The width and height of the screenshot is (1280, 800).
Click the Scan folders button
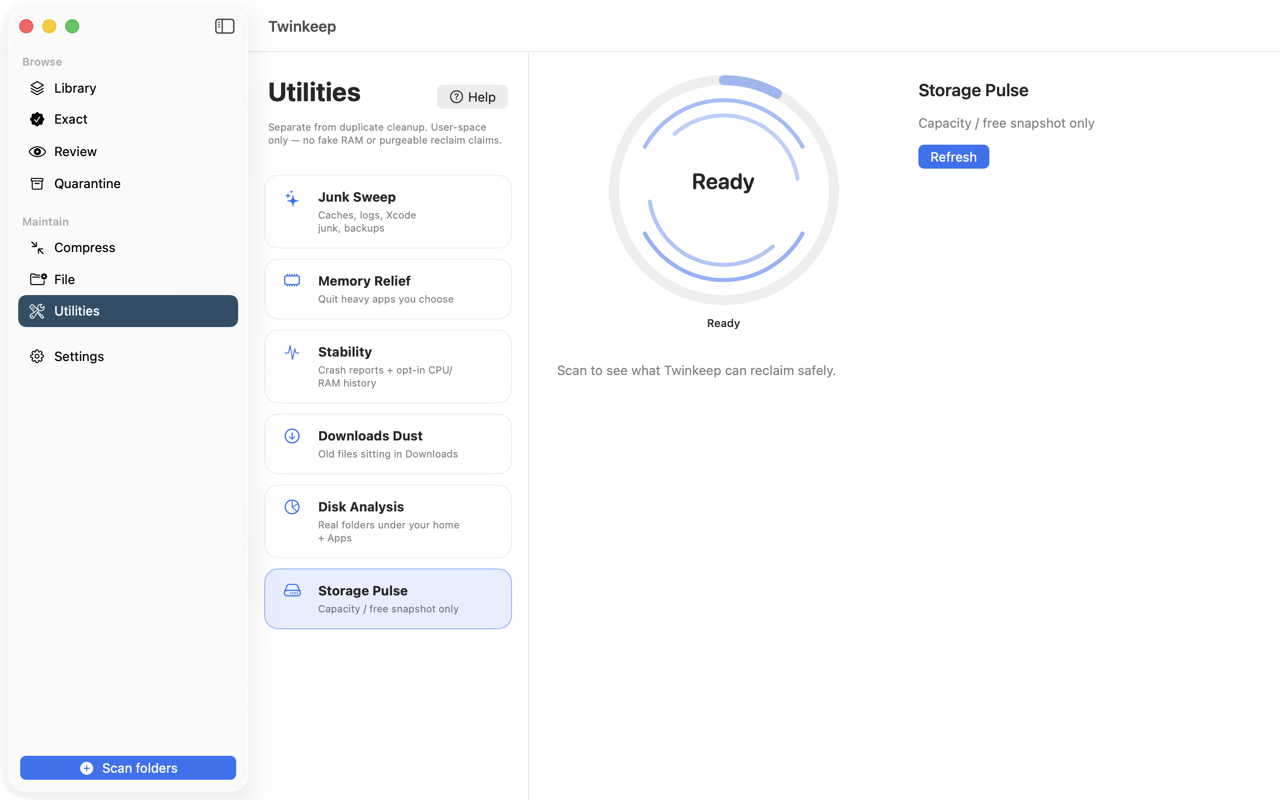[x=128, y=768]
